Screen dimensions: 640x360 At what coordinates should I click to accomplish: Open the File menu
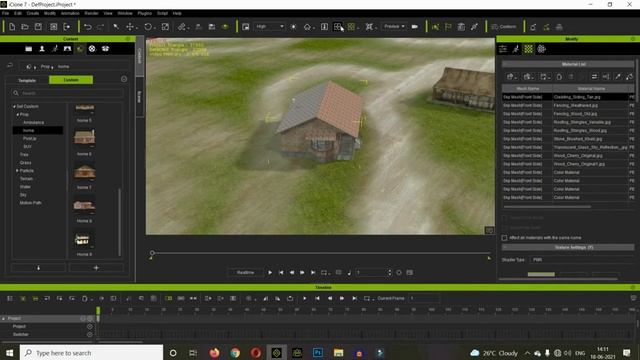(x=5, y=13)
